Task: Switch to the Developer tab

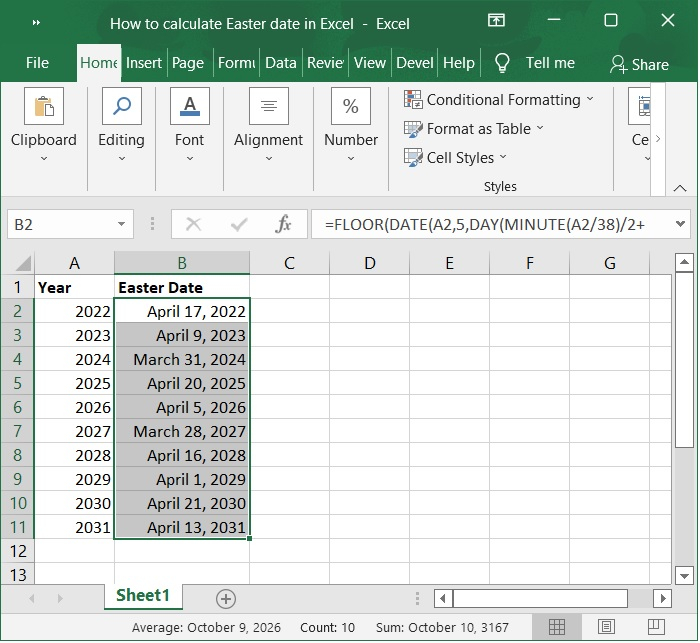Action: point(415,63)
